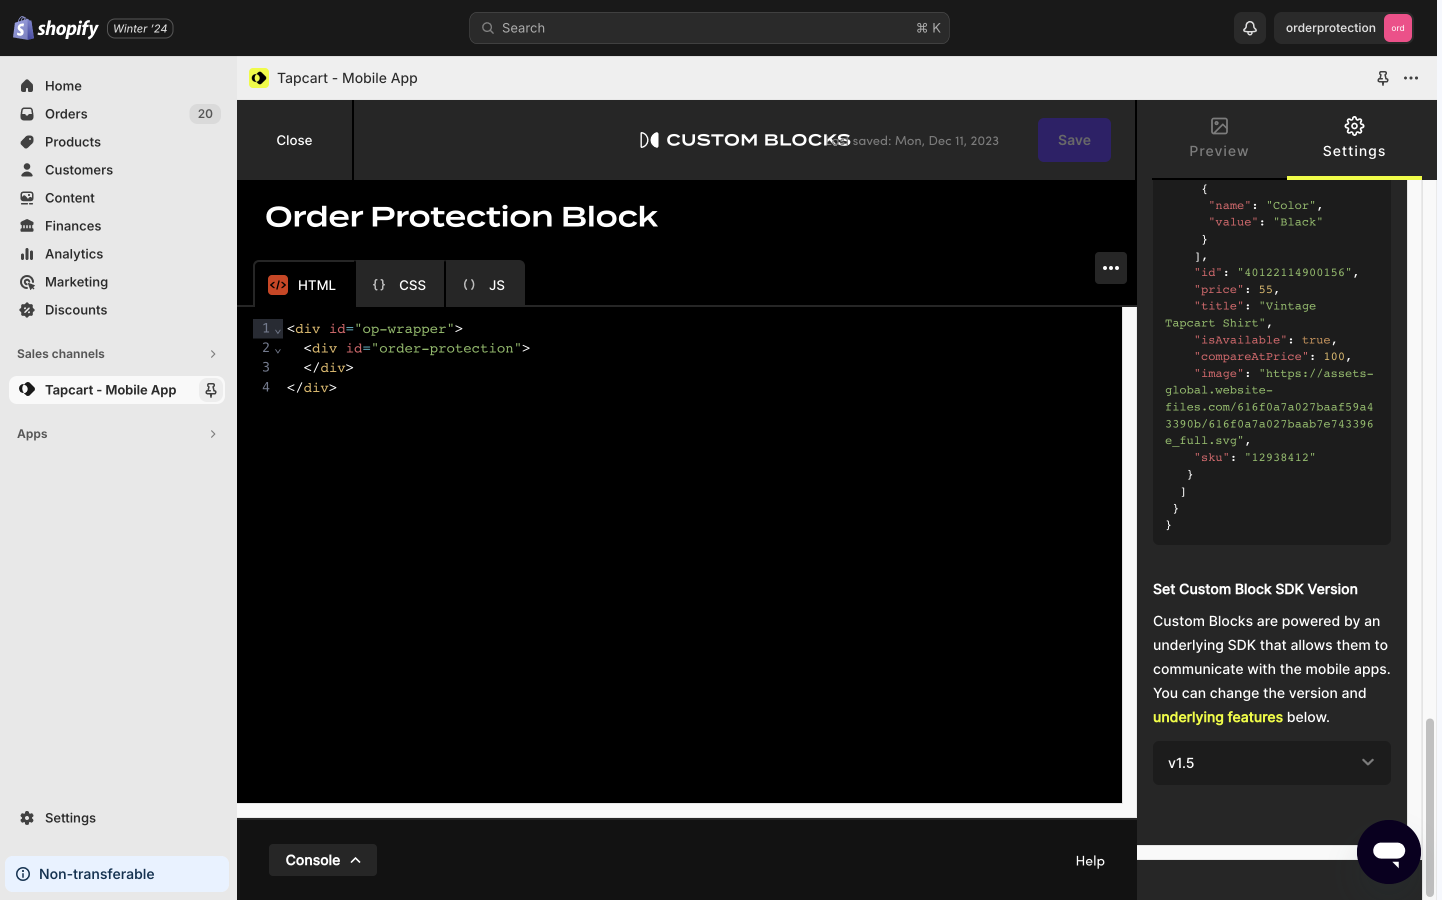Click the Products tag icon
The width and height of the screenshot is (1442, 900).
[x=27, y=142]
